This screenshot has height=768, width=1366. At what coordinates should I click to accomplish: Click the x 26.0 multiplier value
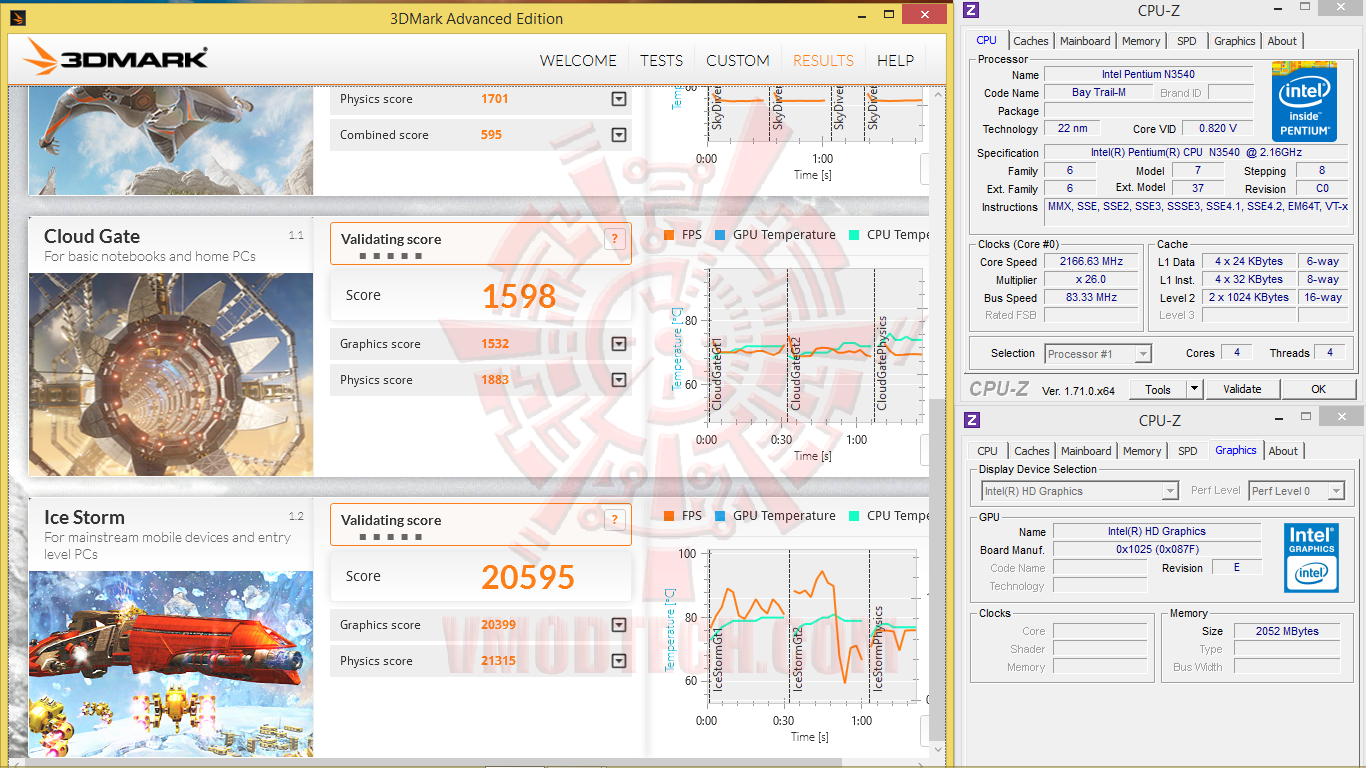point(1091,279)
